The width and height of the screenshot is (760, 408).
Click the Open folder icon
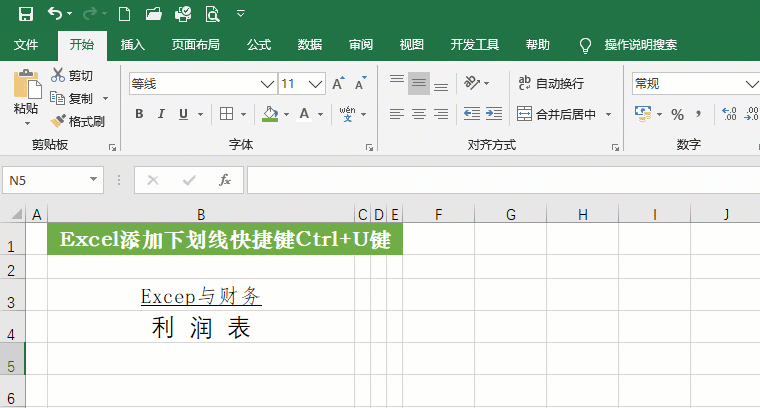[154, 14]
